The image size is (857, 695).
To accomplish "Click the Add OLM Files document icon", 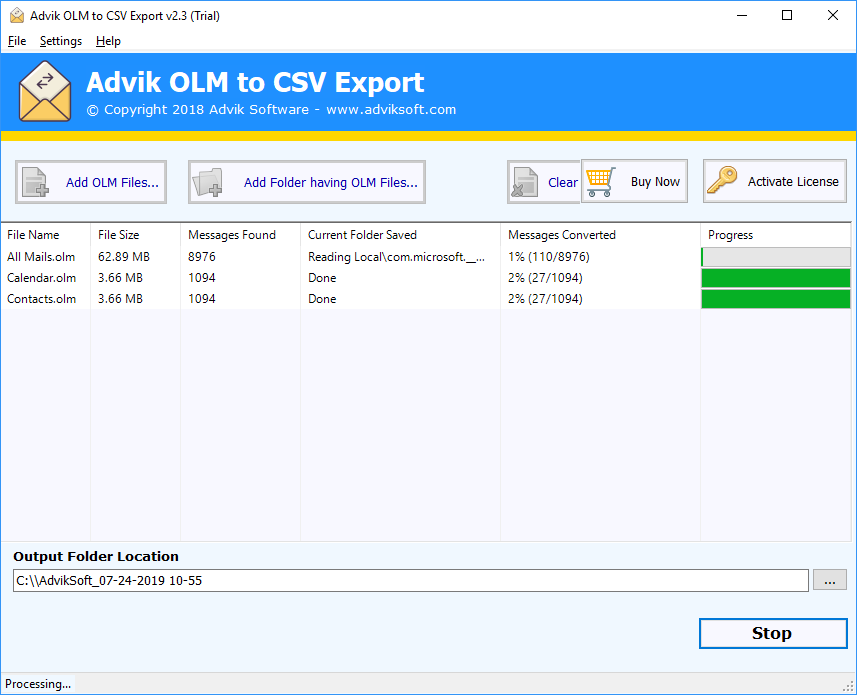I will point(35,182).
